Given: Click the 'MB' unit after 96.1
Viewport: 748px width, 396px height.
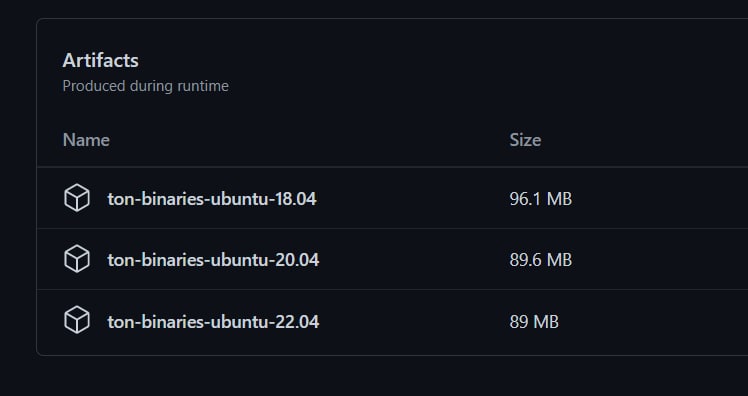Looking at the screenshot, I should click(559, 198).
